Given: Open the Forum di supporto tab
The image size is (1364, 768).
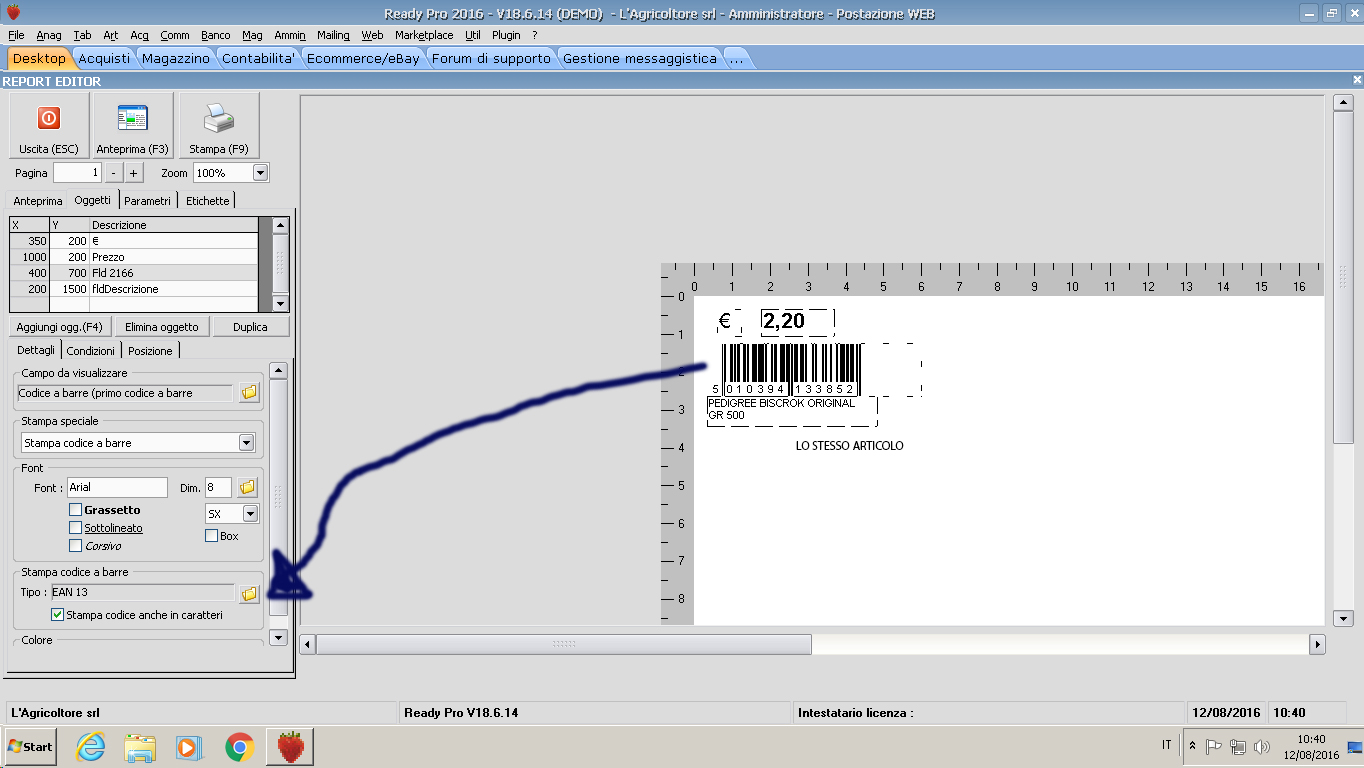Looking at the screenshot, I should [491, 58].
